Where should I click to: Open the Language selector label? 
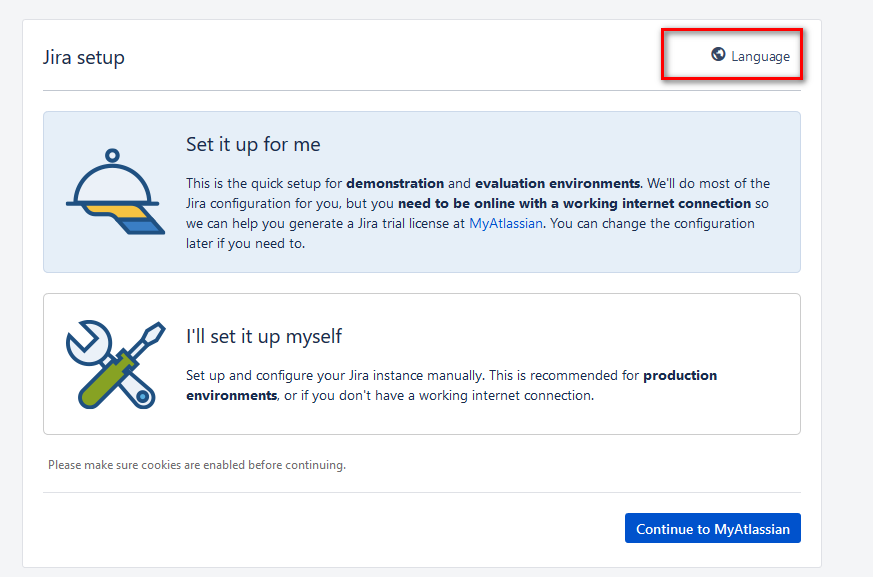(760, 56)
